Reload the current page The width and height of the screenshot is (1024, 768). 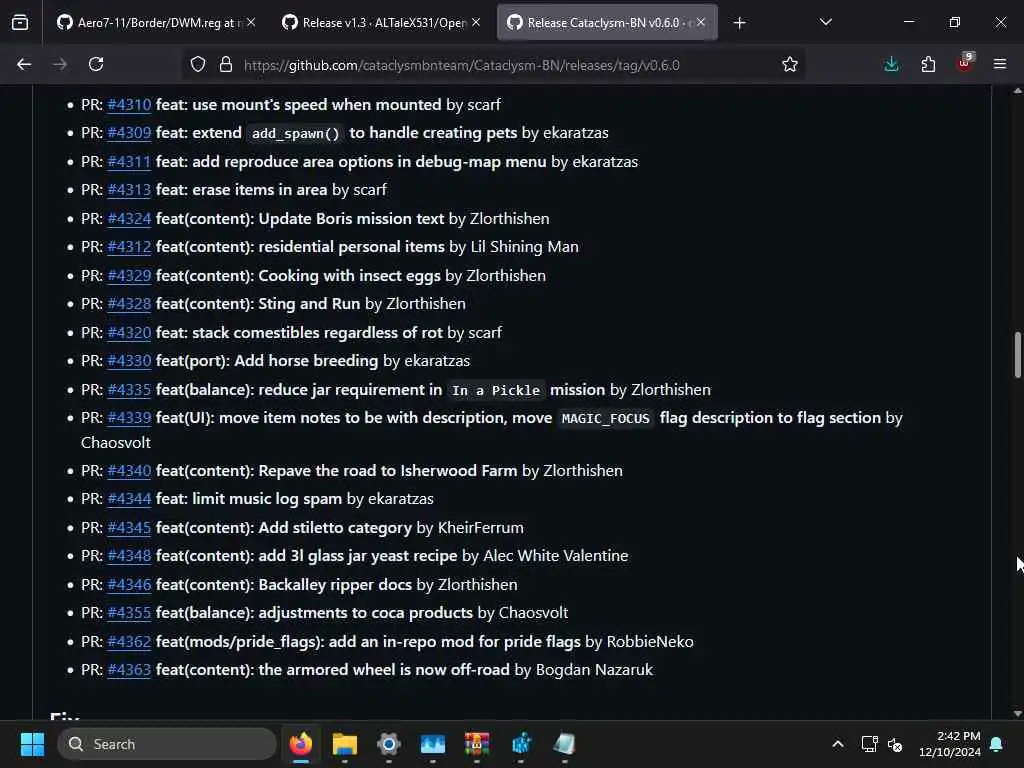pyautogui.click(x=96, y=65)
